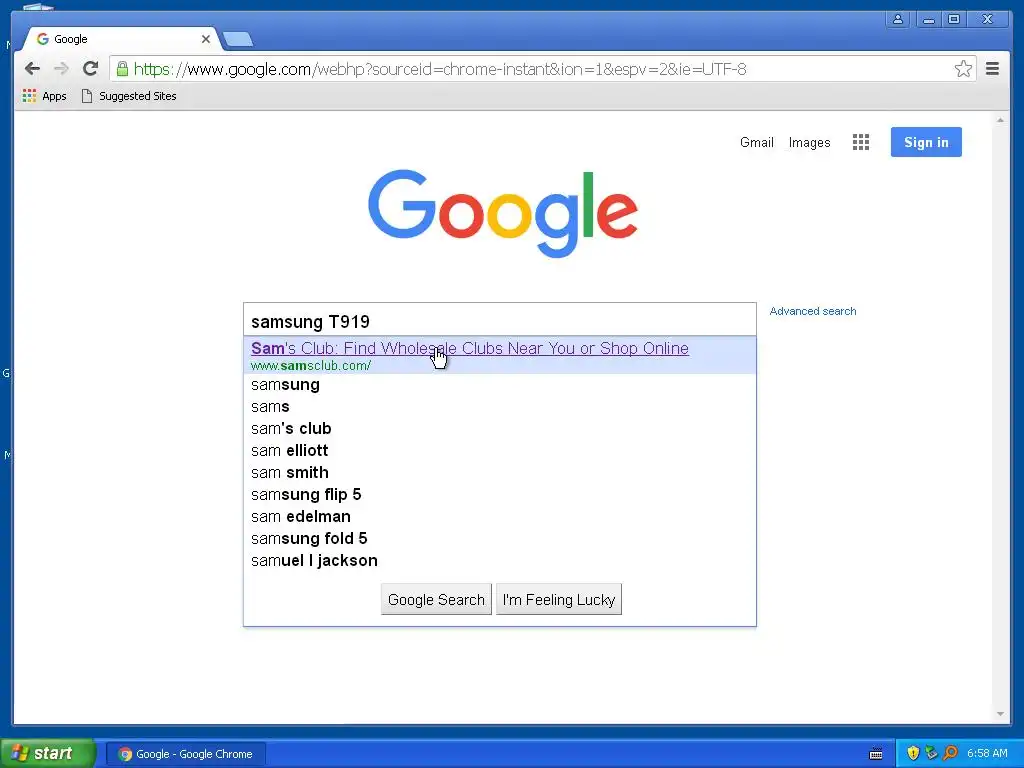Click the page scrollbar down arrow
The image size is (1024, 768).
coord(1000,714)
